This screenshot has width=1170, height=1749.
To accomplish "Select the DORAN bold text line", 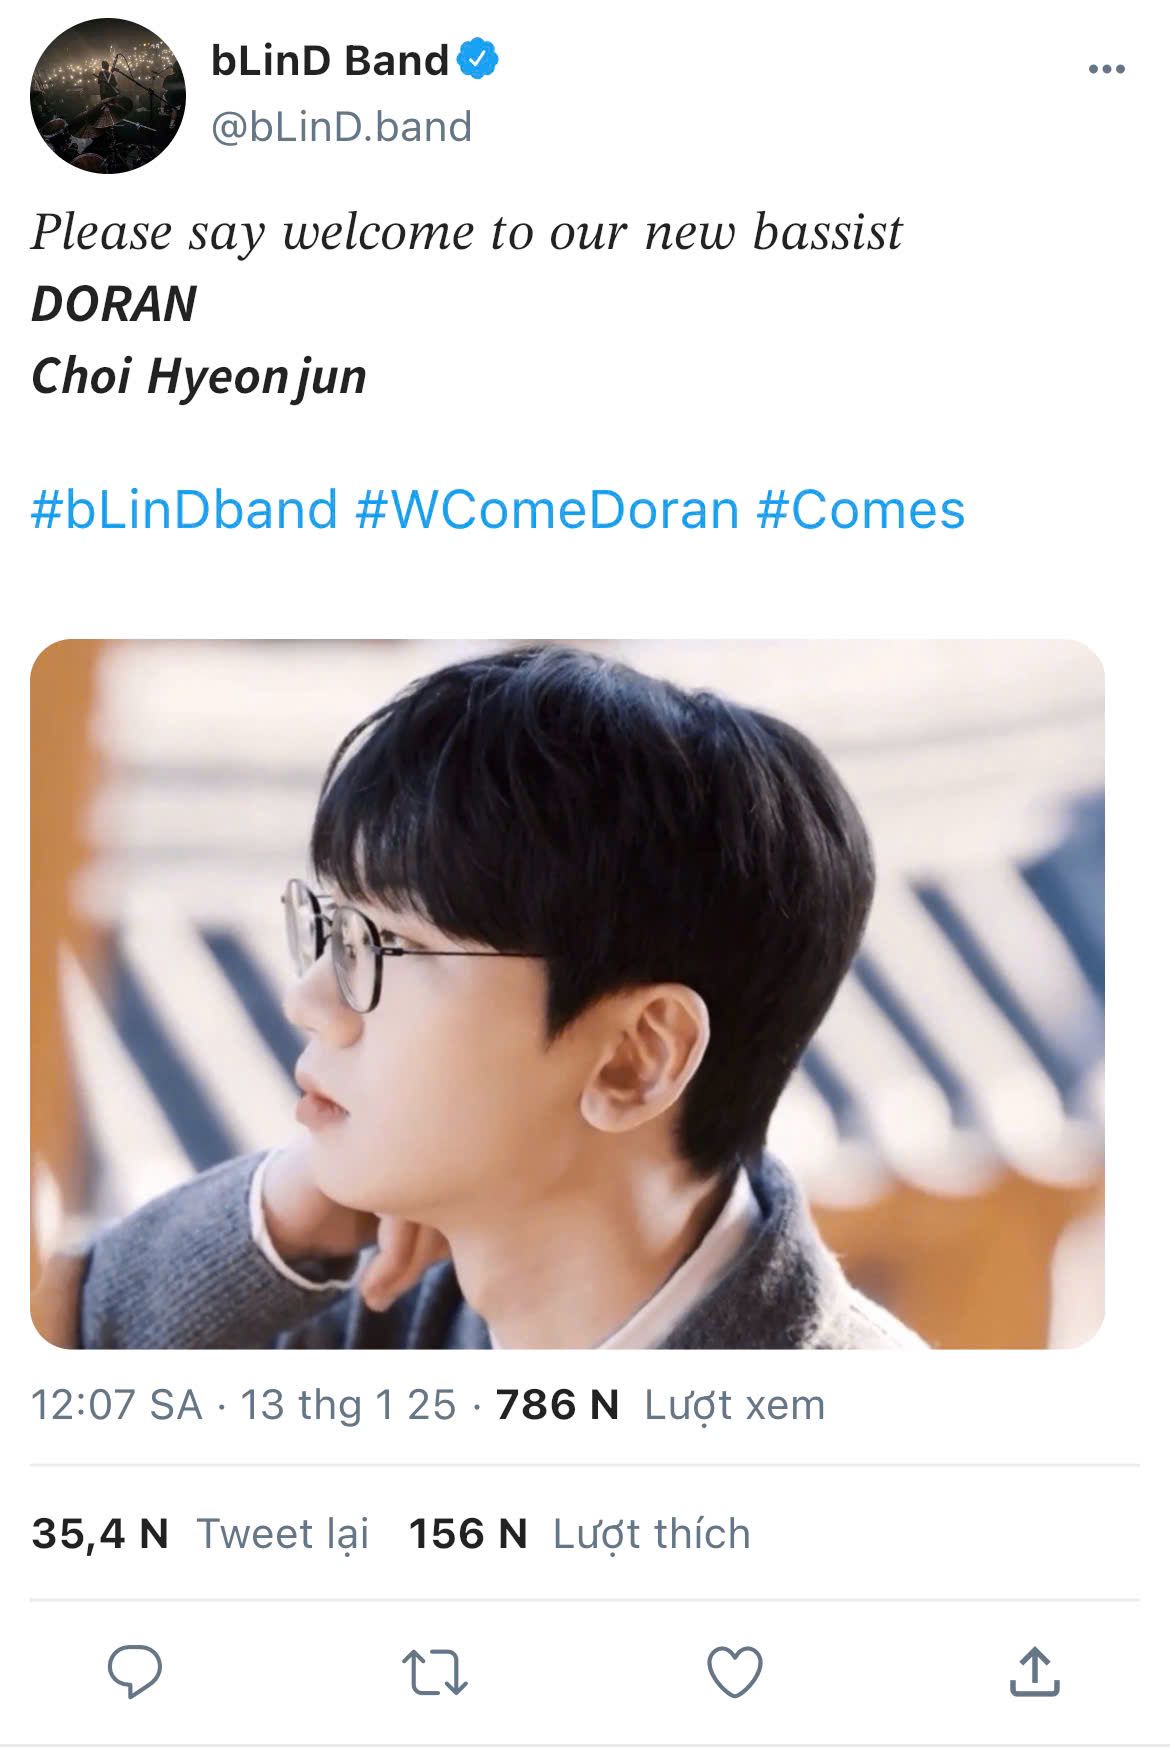I will point(114,304).
